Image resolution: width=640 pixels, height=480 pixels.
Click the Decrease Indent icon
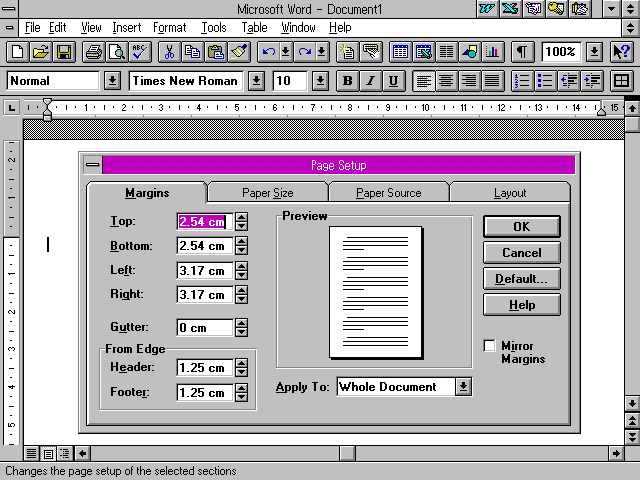(569, 81)
